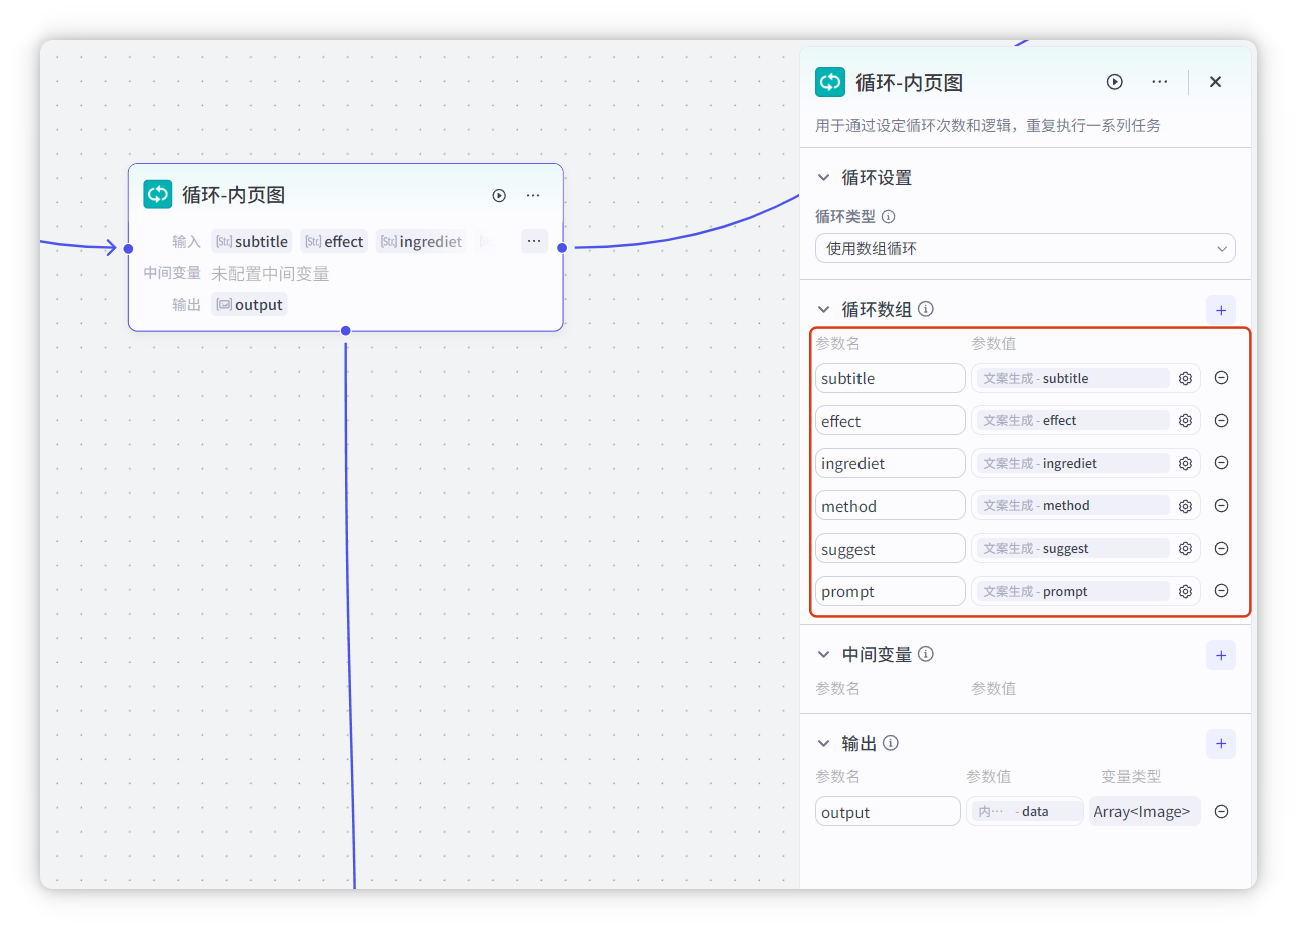Close the loop node settings panel
Screen dimensions: 1297x929
[x=1215, y=82]
